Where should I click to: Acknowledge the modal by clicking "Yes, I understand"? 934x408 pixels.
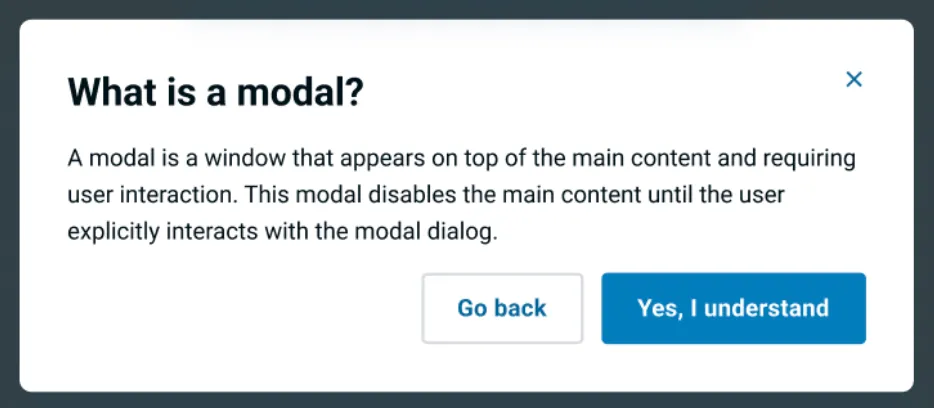coord(733,308)
